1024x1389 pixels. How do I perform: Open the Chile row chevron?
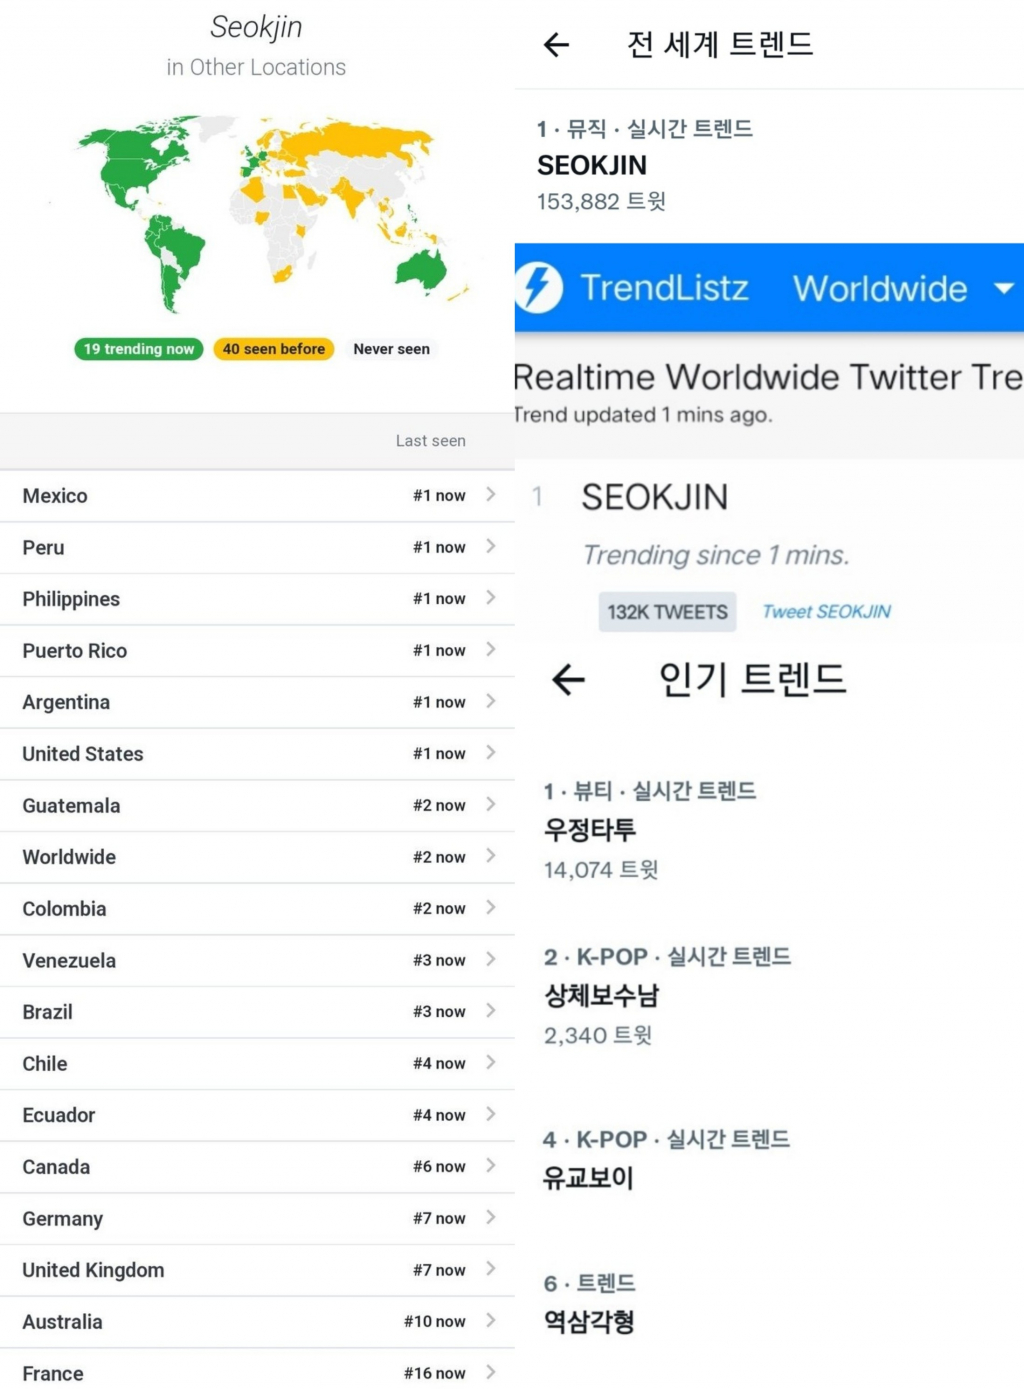pos(491,1062)
